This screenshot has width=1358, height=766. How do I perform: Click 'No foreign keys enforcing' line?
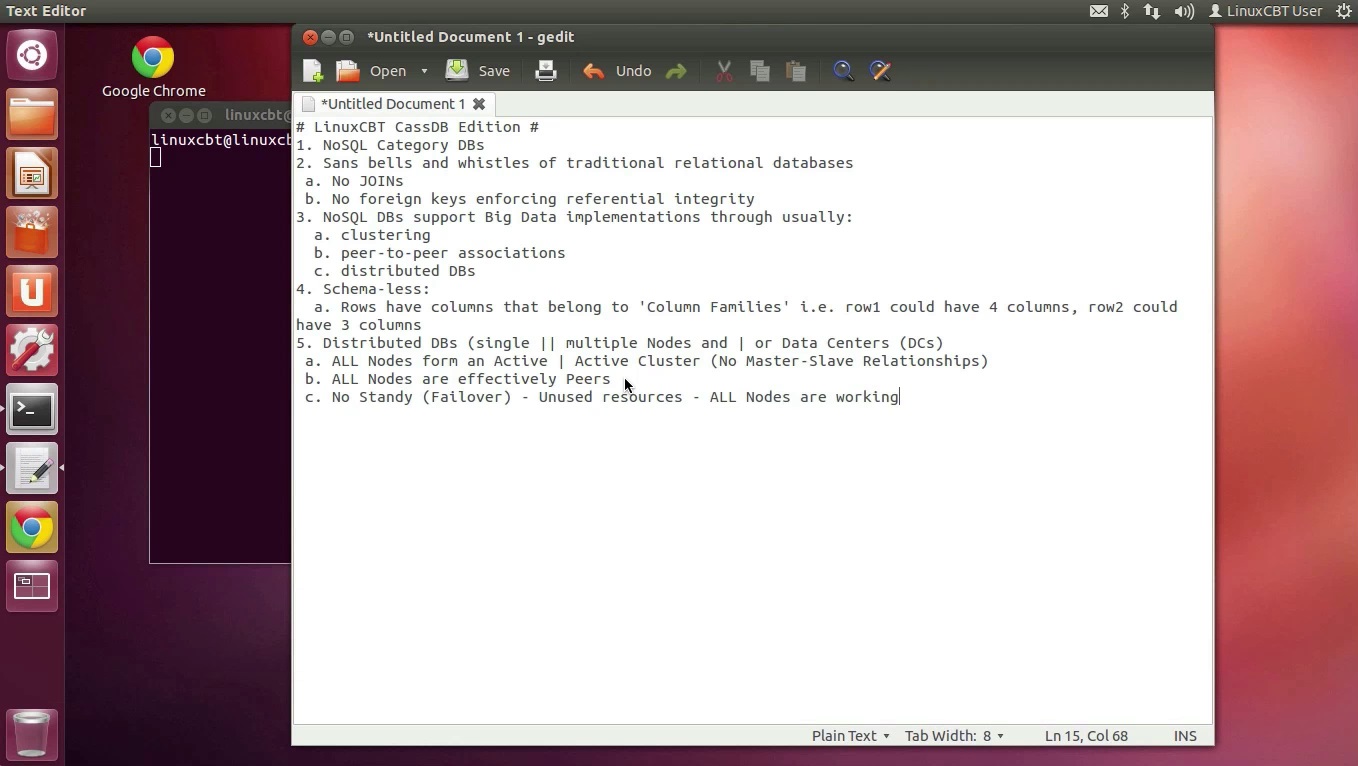pos(530,199)
